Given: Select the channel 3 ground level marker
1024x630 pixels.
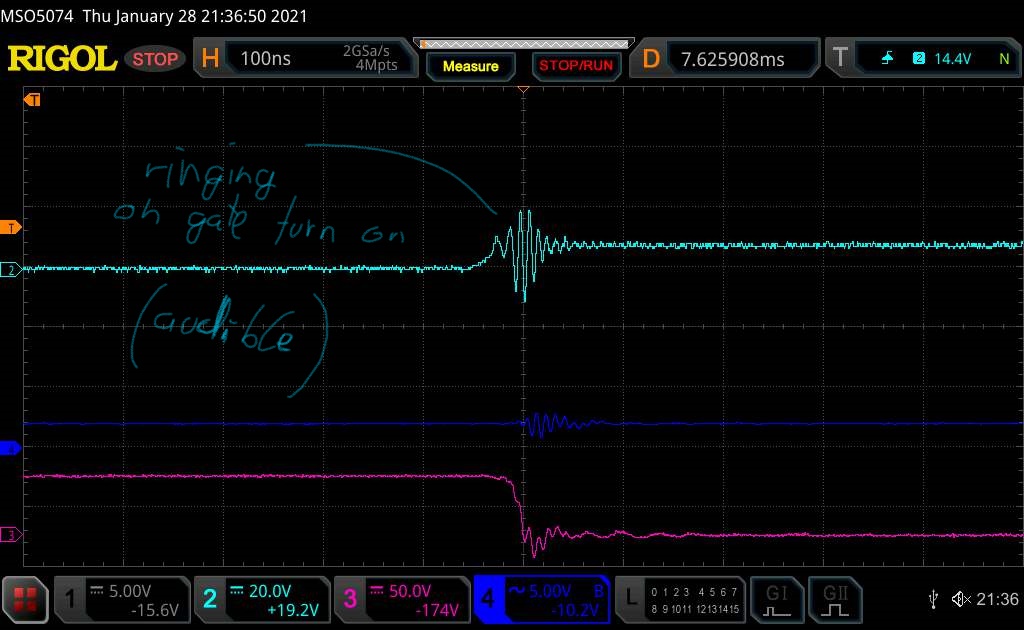Looking at the screenshot, I should [x=10, y=535].
